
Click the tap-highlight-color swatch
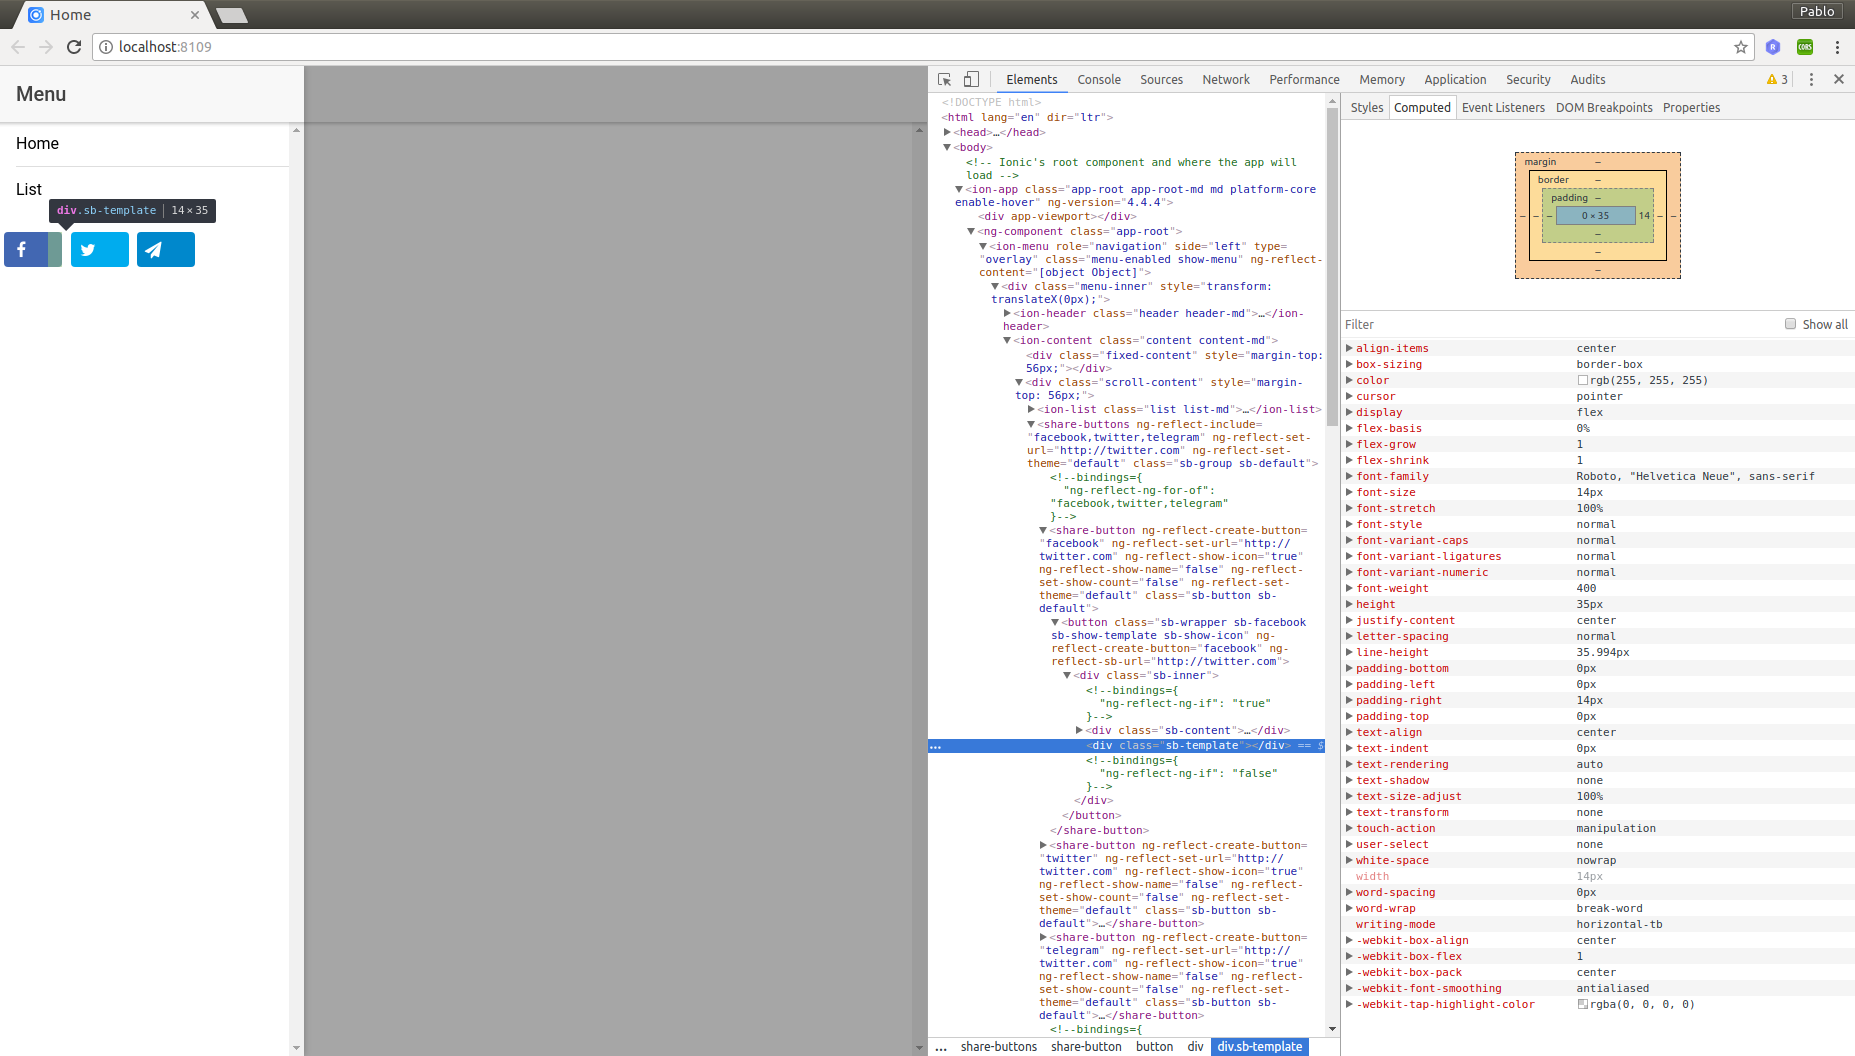(x=1583, y=1004)
